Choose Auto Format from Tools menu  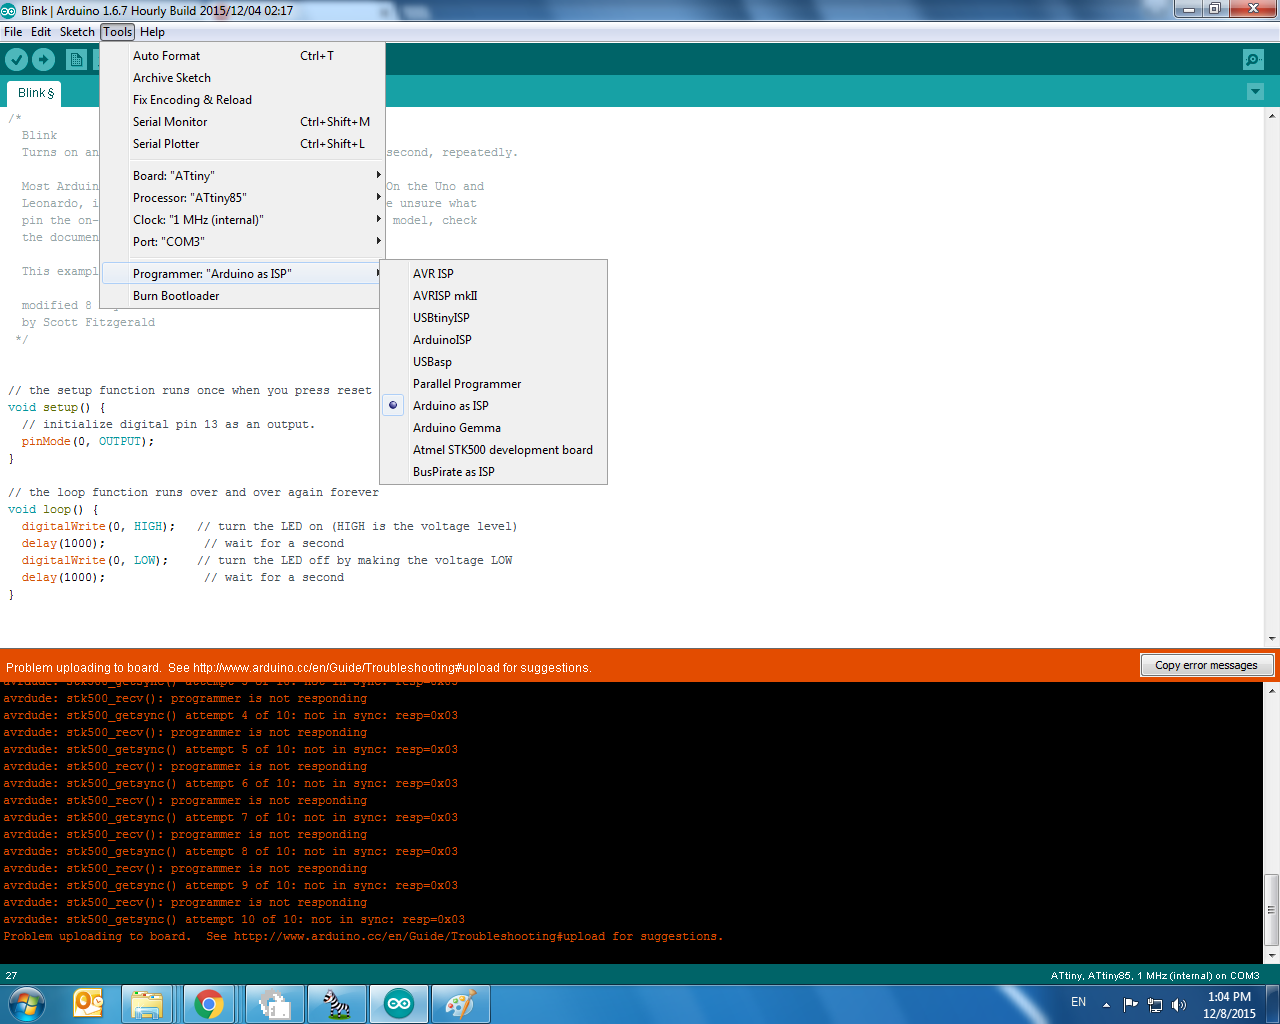(x=242, y=56)
